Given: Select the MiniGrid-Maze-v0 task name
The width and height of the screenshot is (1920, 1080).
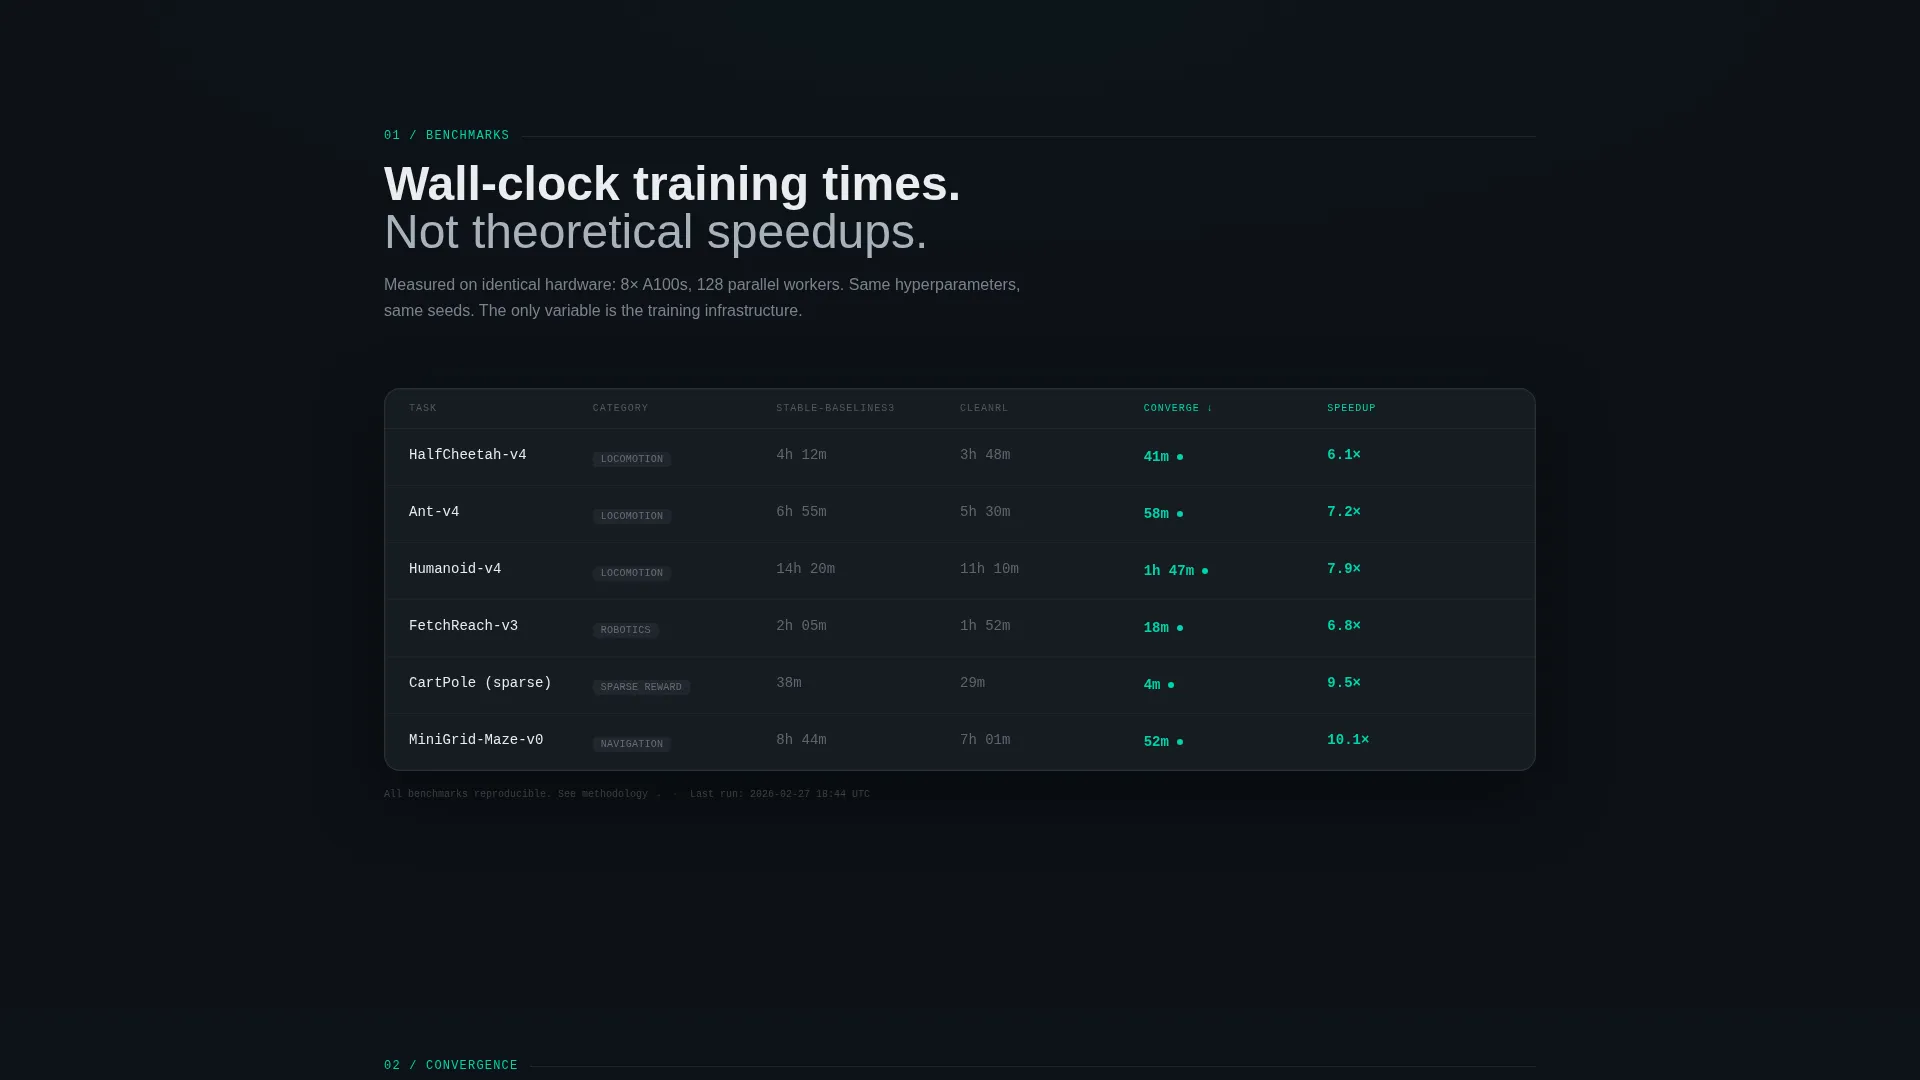Looking at the screenshot, I should coord(476,740).
